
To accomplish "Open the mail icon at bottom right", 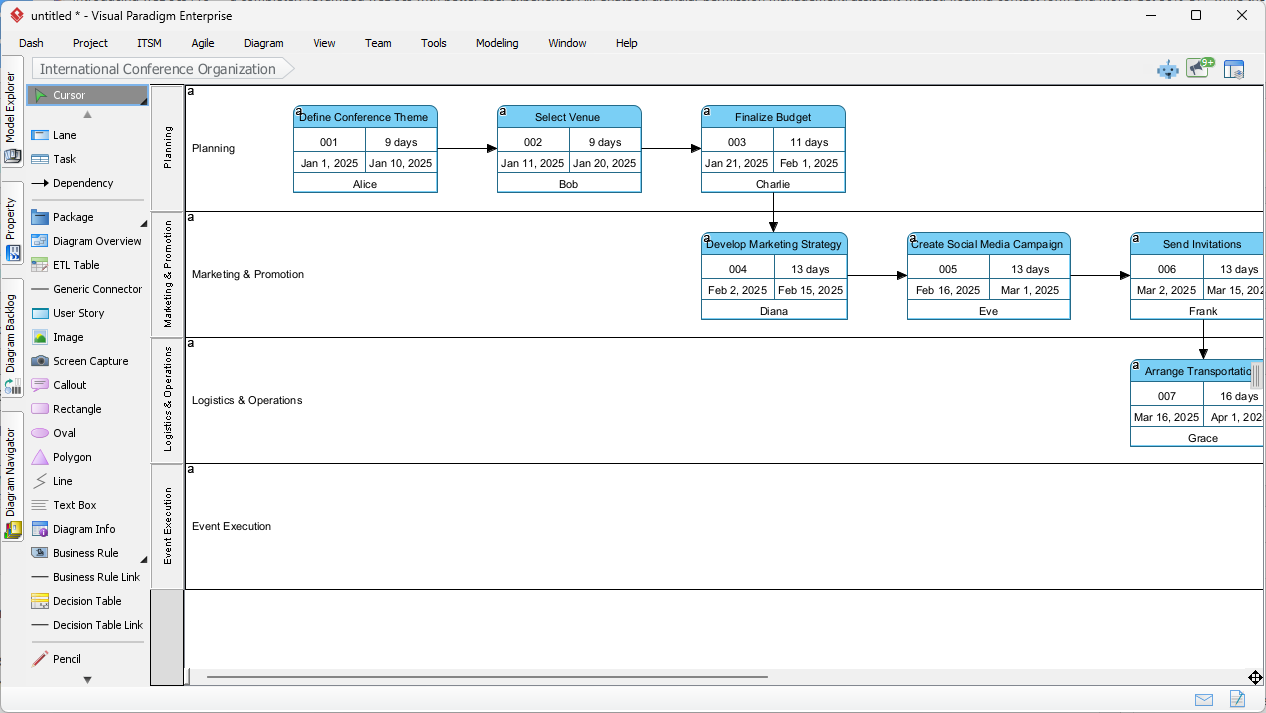I will point(1204,699).
